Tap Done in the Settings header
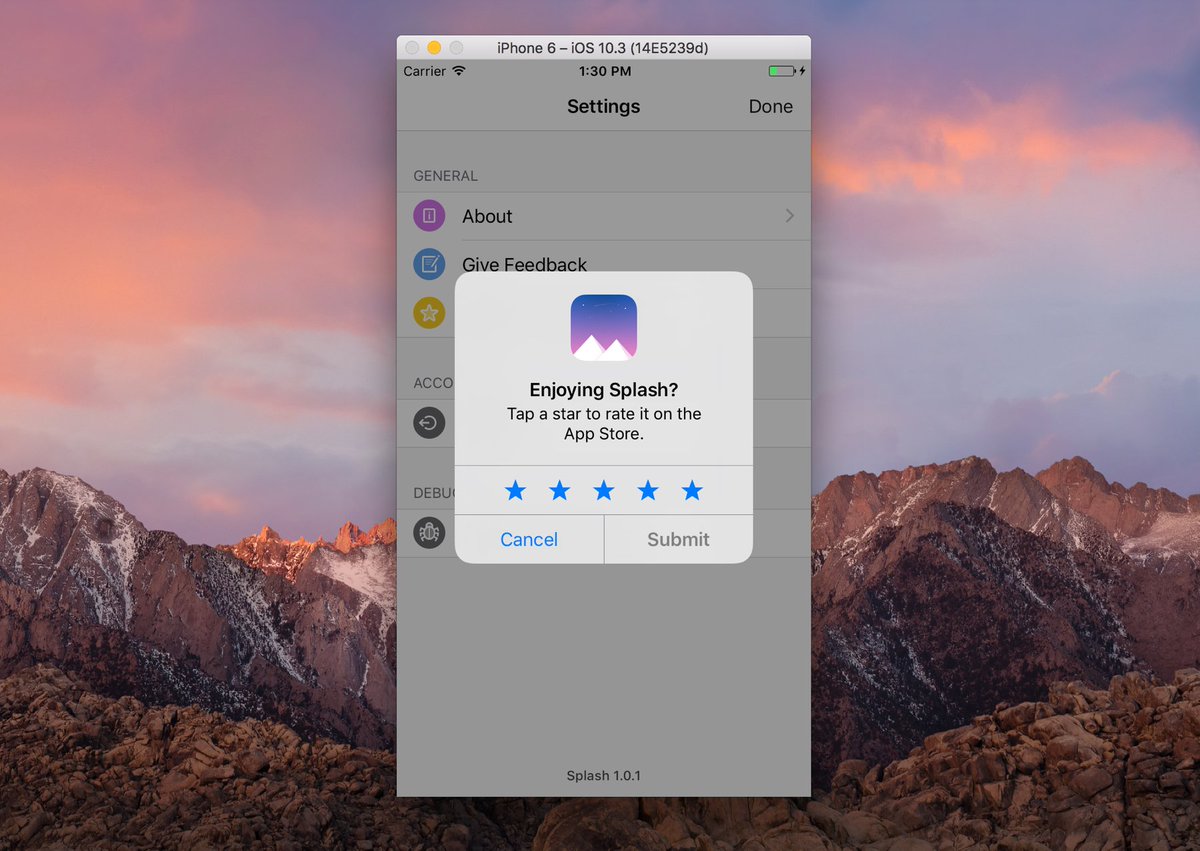 pos(771,106)
